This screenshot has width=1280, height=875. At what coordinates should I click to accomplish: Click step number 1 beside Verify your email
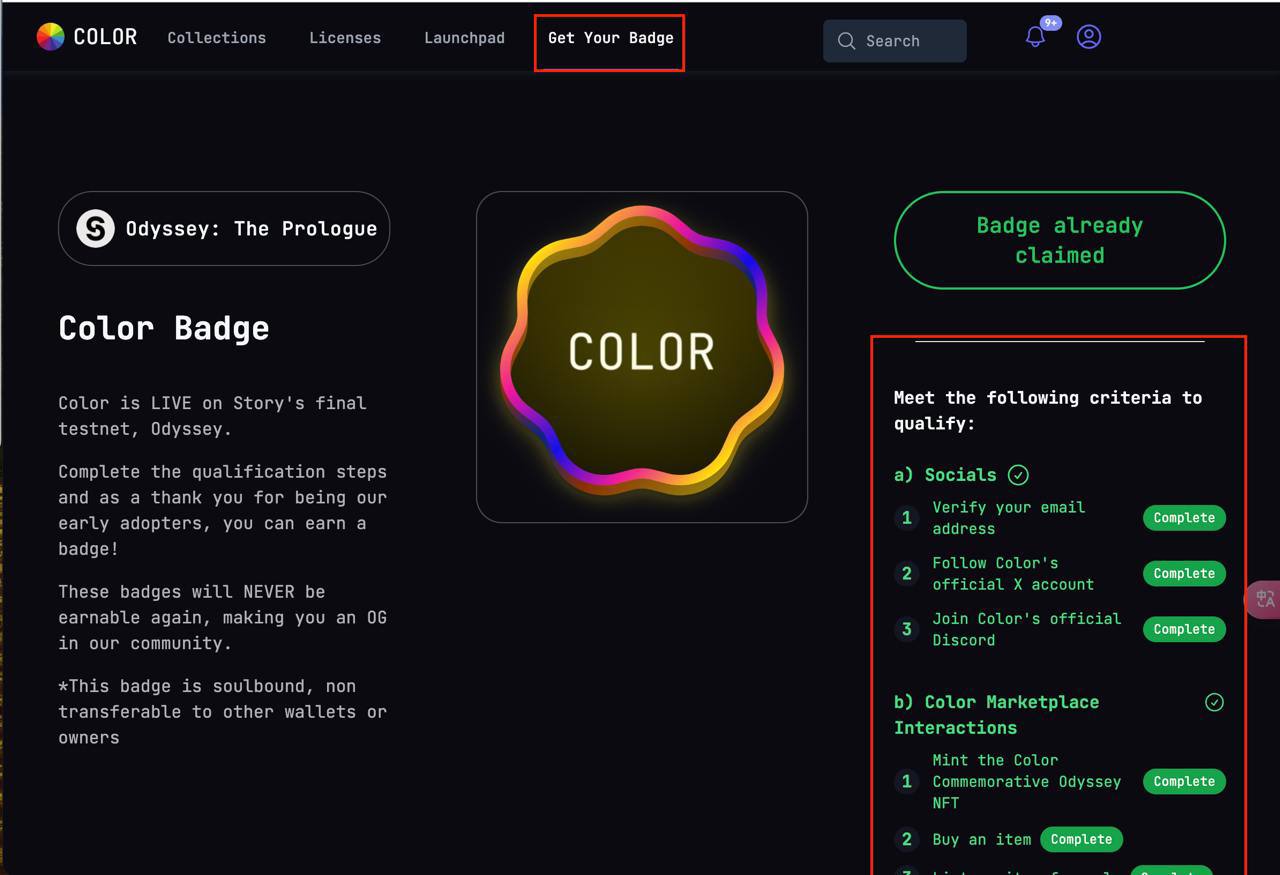907,518
